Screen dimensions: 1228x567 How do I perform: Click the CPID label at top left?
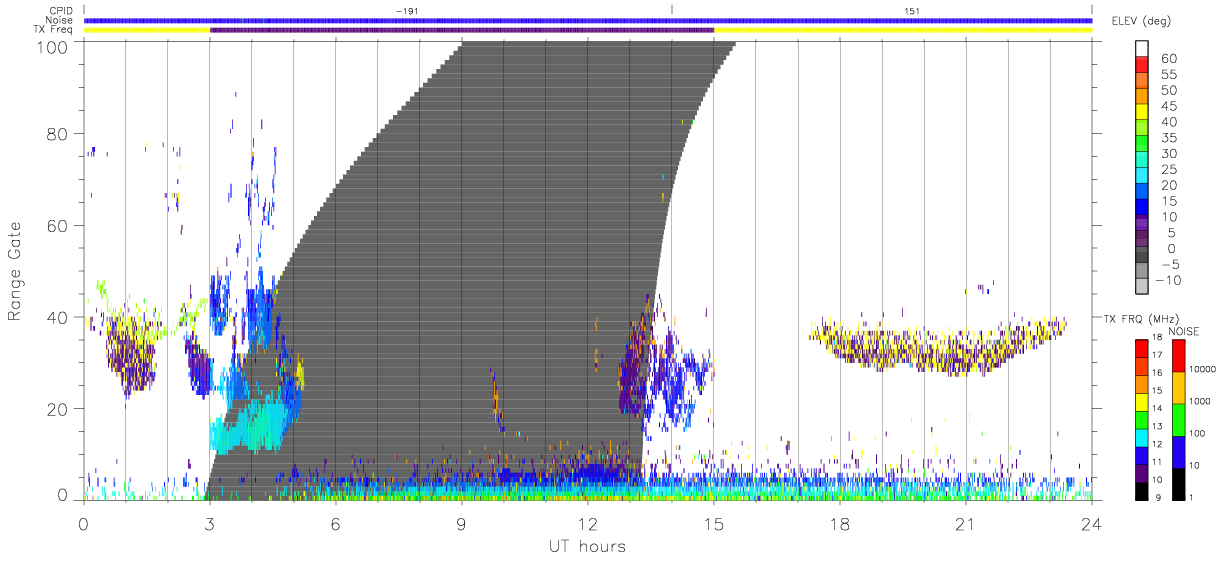(x=60, y=11)
